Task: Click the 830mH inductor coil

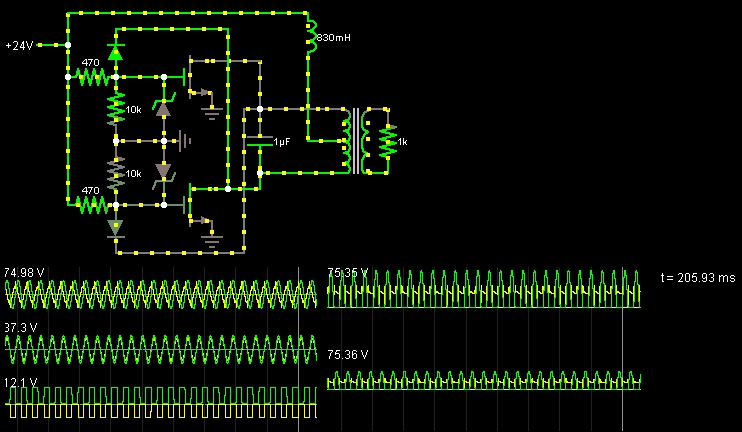Action: pos(309,33)
